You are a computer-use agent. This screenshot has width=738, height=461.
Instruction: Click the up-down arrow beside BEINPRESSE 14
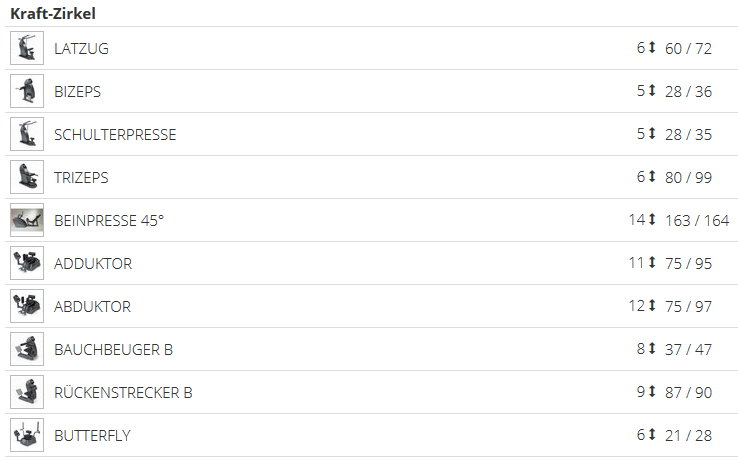point(652,220)
